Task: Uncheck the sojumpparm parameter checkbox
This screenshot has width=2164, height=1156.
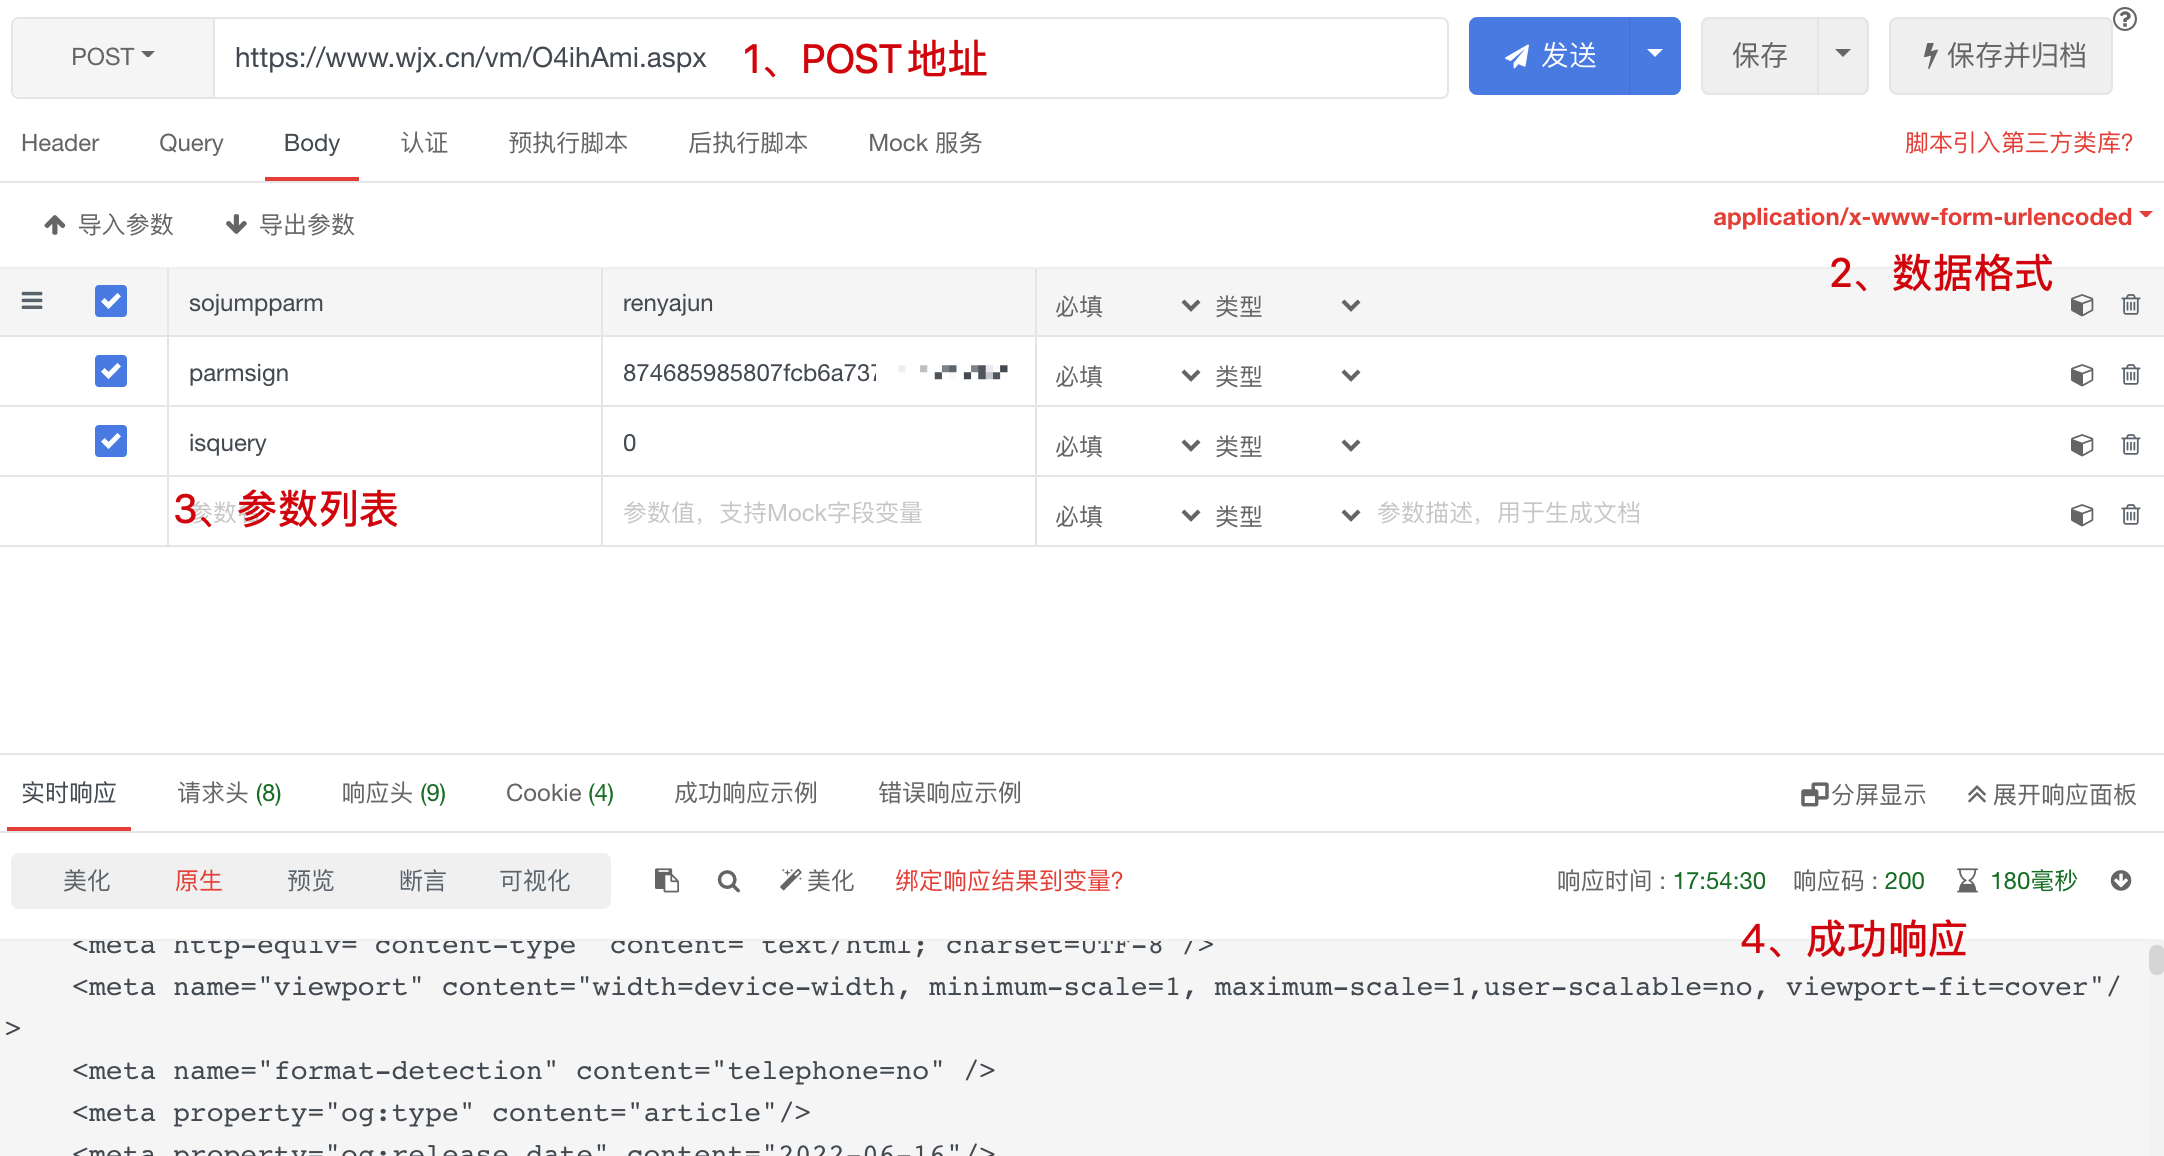Action: (x=111, y=301)
